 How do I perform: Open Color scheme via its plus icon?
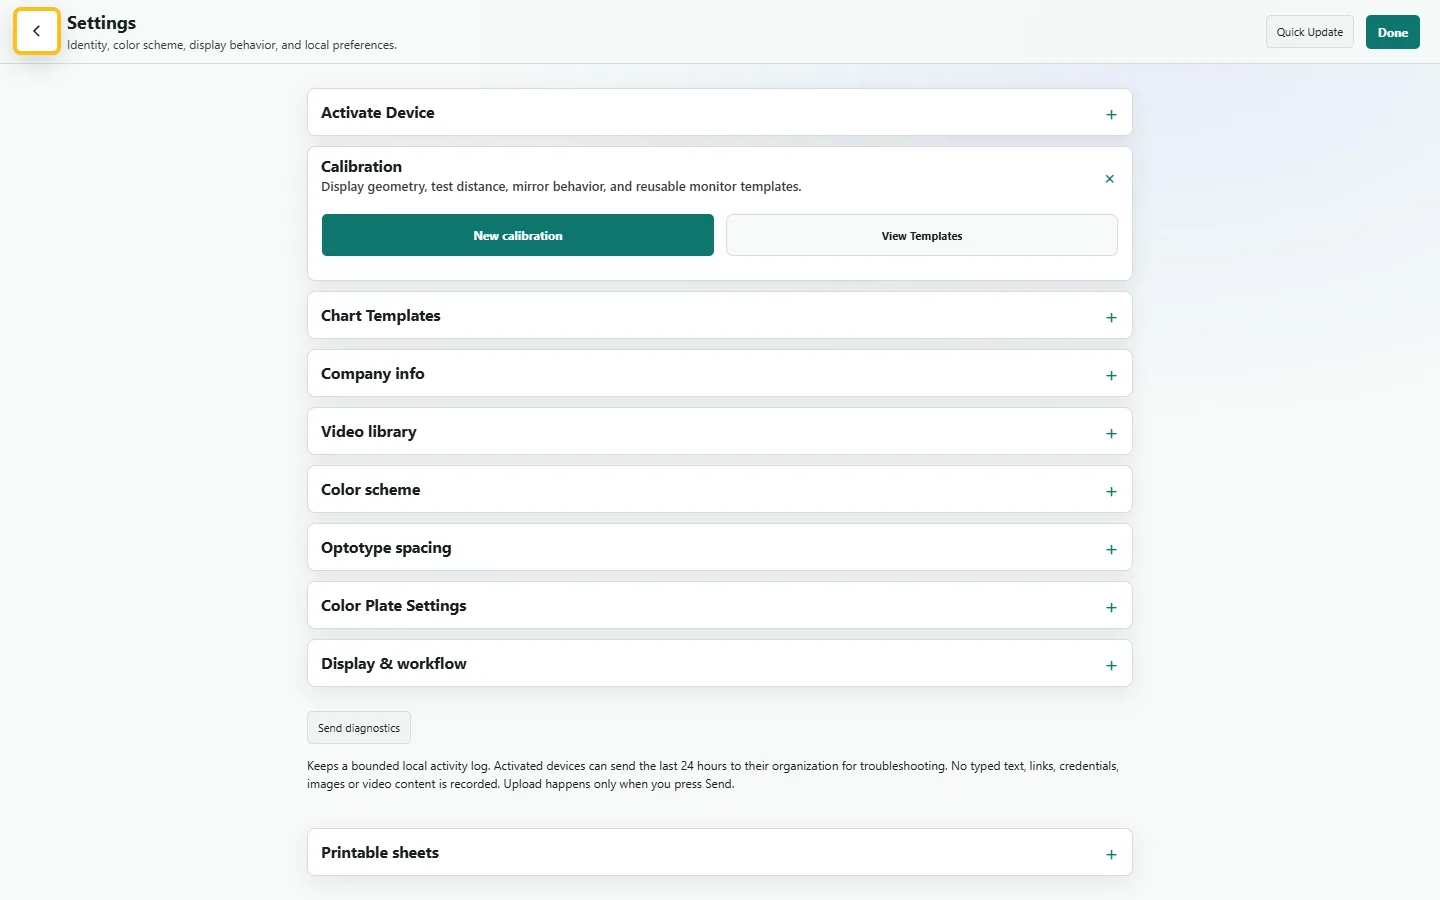(x=1111, y=491)
